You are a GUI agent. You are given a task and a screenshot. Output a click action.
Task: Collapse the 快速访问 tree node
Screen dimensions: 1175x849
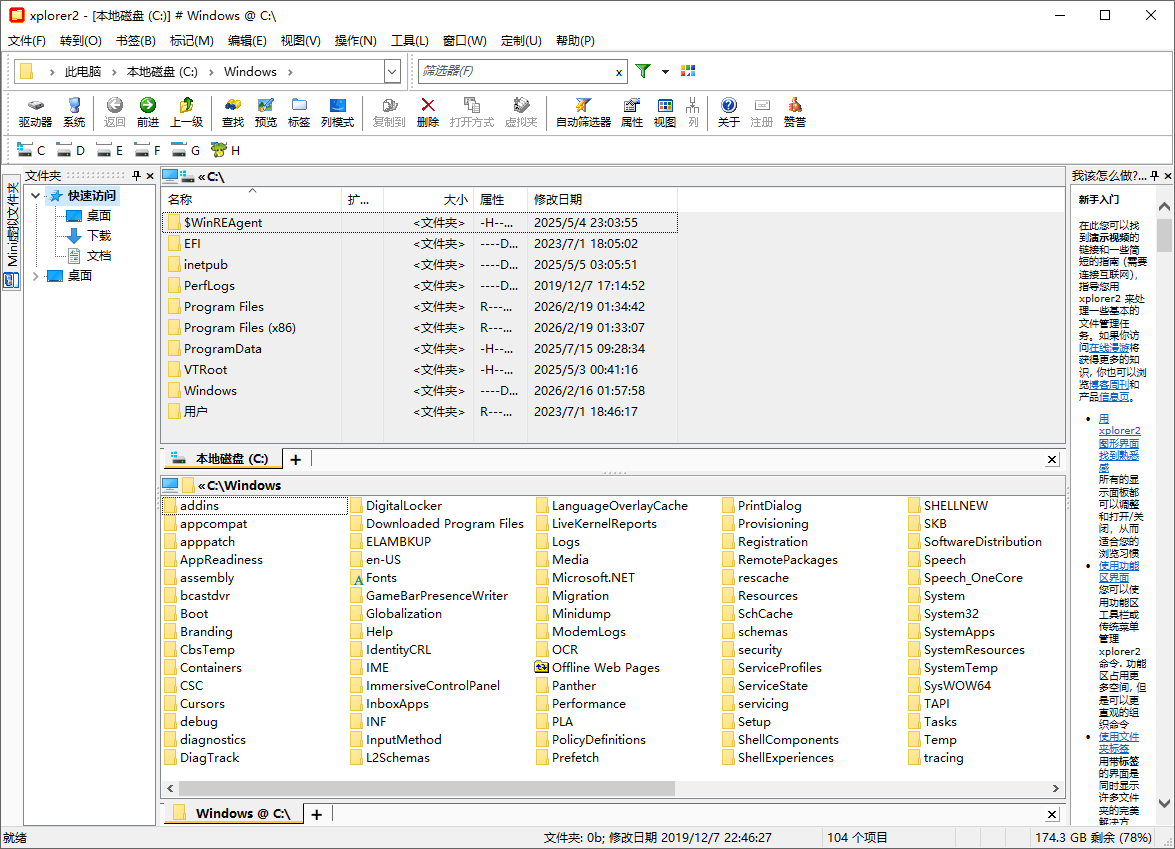click(x=37, y=196)
